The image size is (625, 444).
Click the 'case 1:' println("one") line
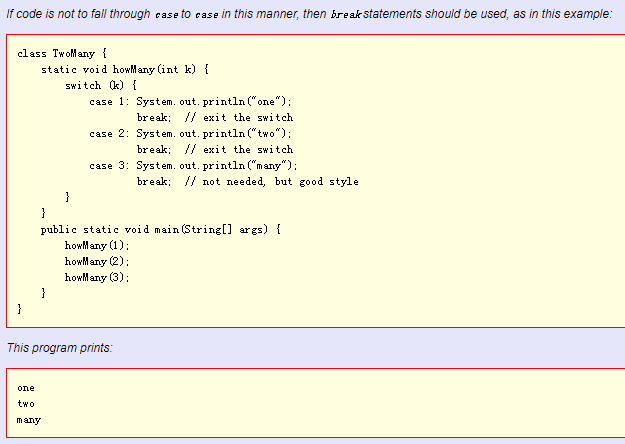point(191,102)
